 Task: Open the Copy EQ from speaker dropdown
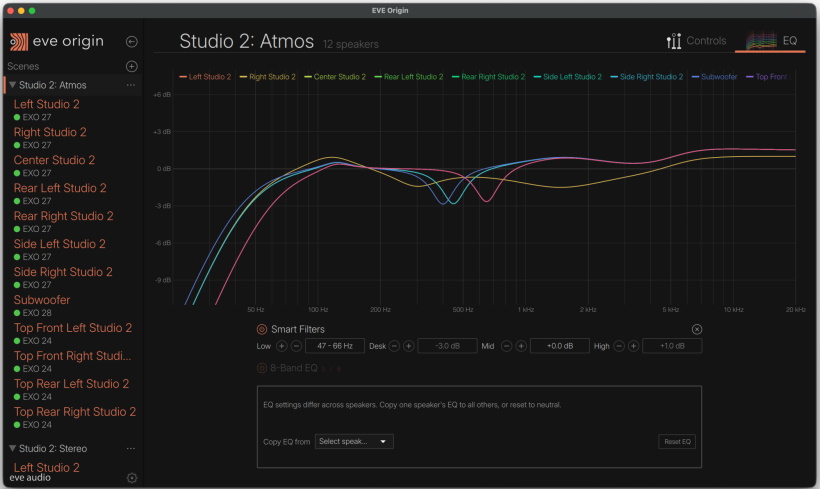(x=354, y=441)
